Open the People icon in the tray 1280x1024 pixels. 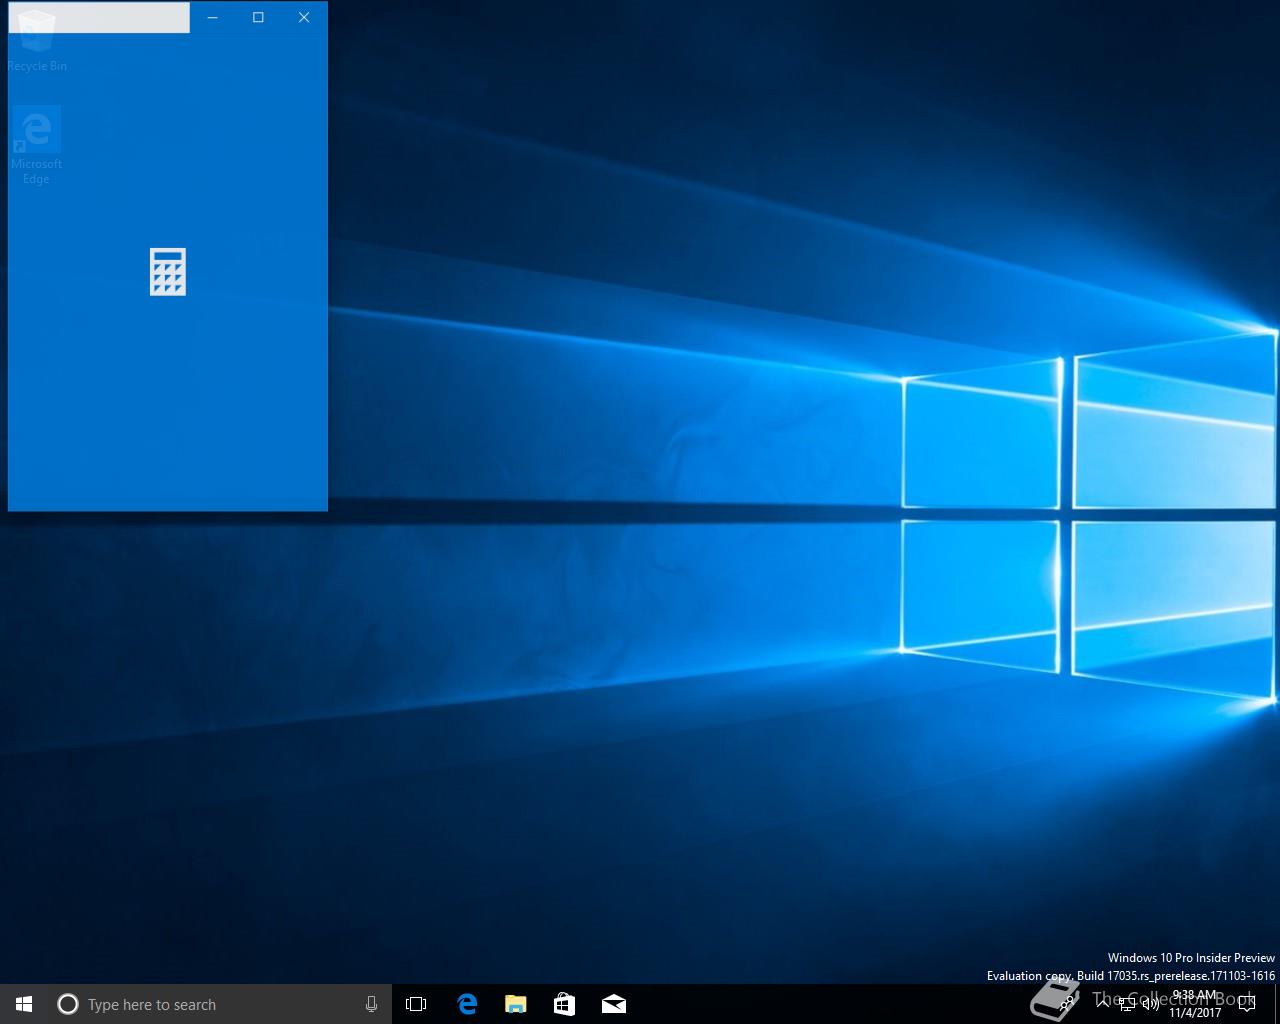tap(1067, 1004)
